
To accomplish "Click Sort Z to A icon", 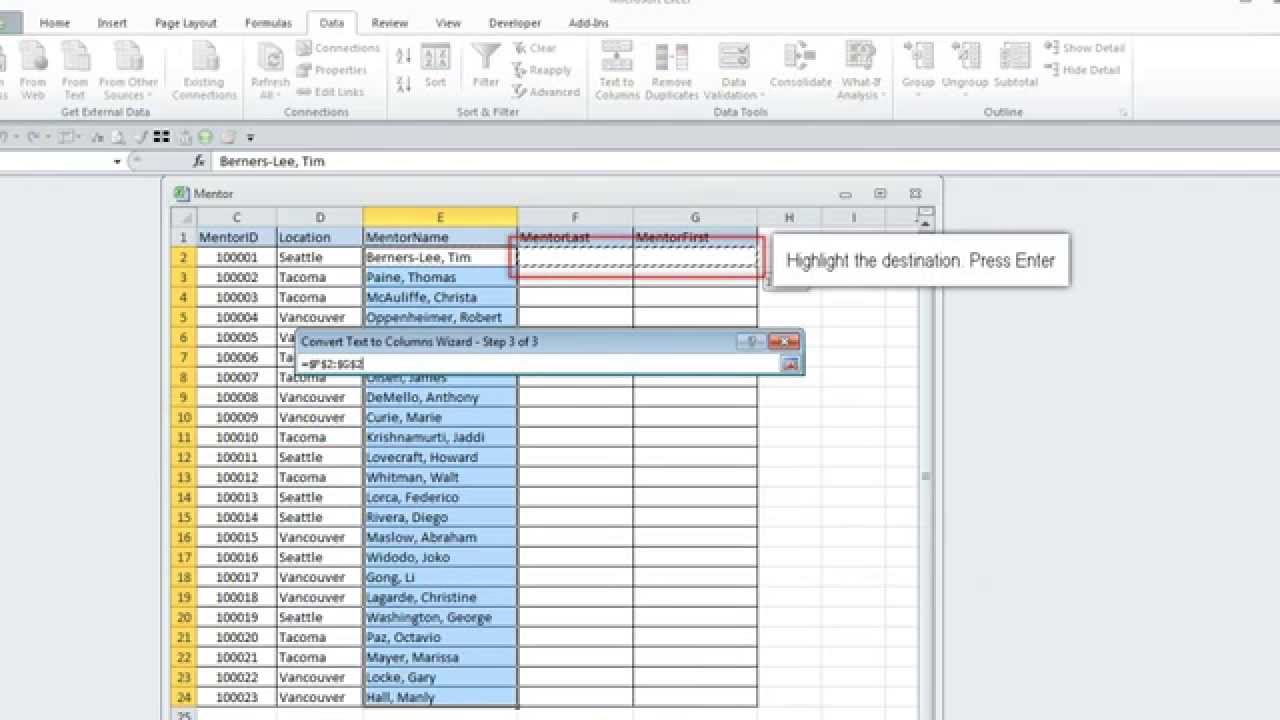I will coord(403,84).
